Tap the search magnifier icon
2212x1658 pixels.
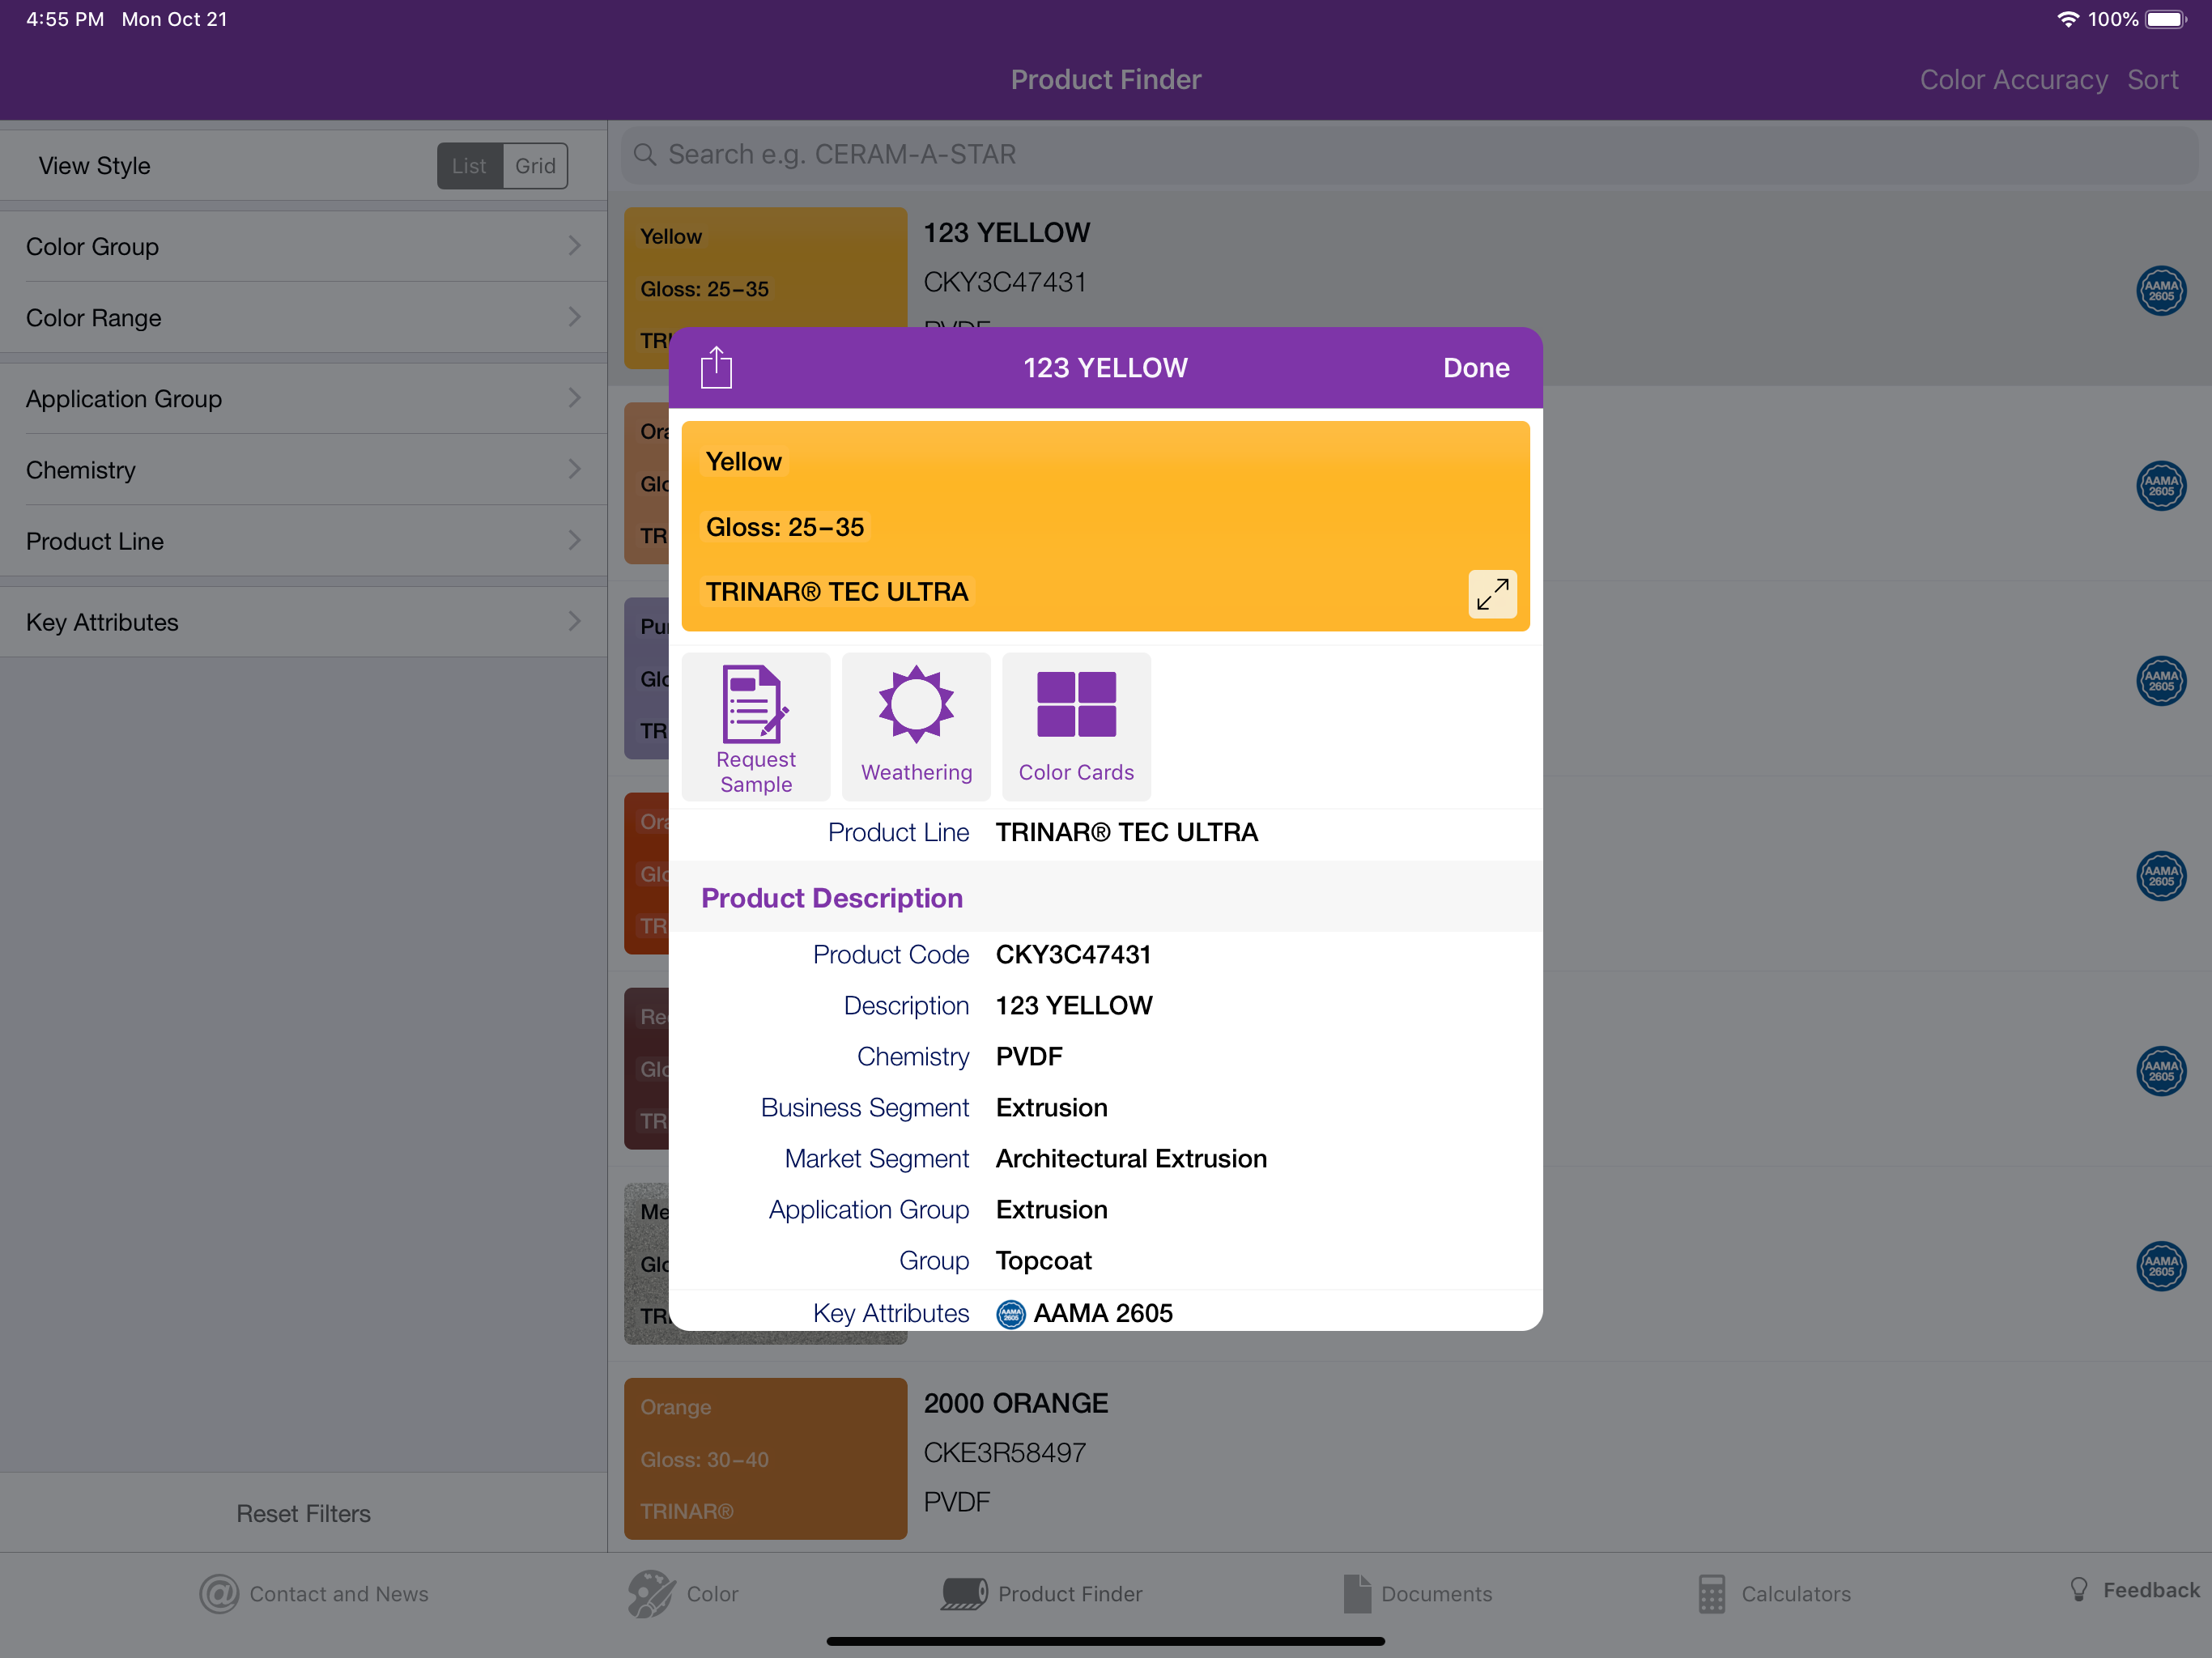click(x=645, y=154)
